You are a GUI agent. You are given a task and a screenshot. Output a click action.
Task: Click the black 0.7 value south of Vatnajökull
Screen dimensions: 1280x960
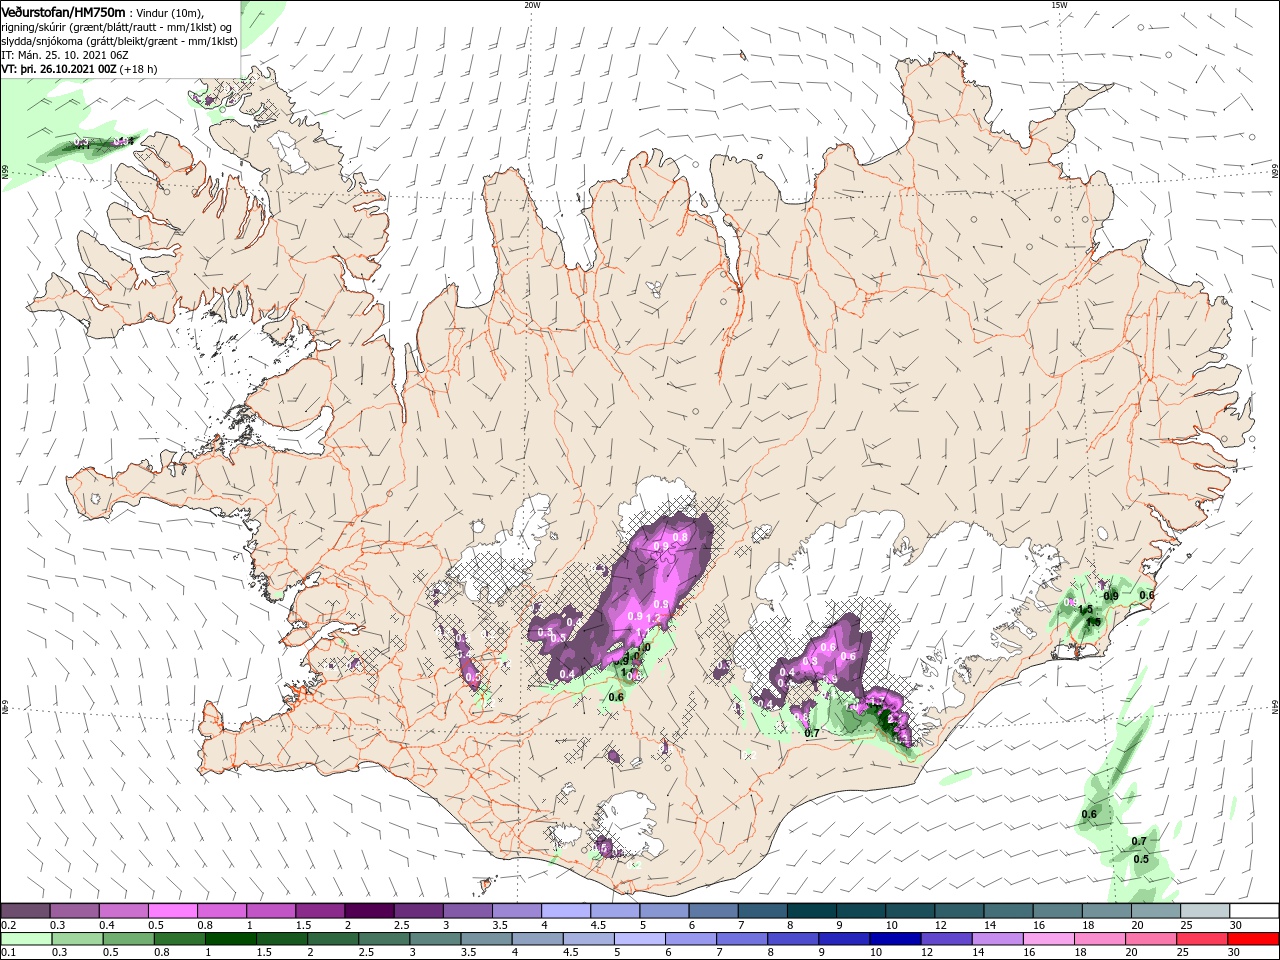click(x=812, y=734)
